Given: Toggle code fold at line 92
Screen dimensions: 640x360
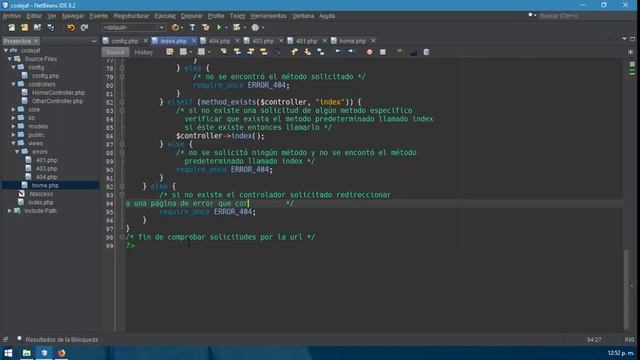Looking at the screenshot, I should pyautogui.click(x=122, y=187).
